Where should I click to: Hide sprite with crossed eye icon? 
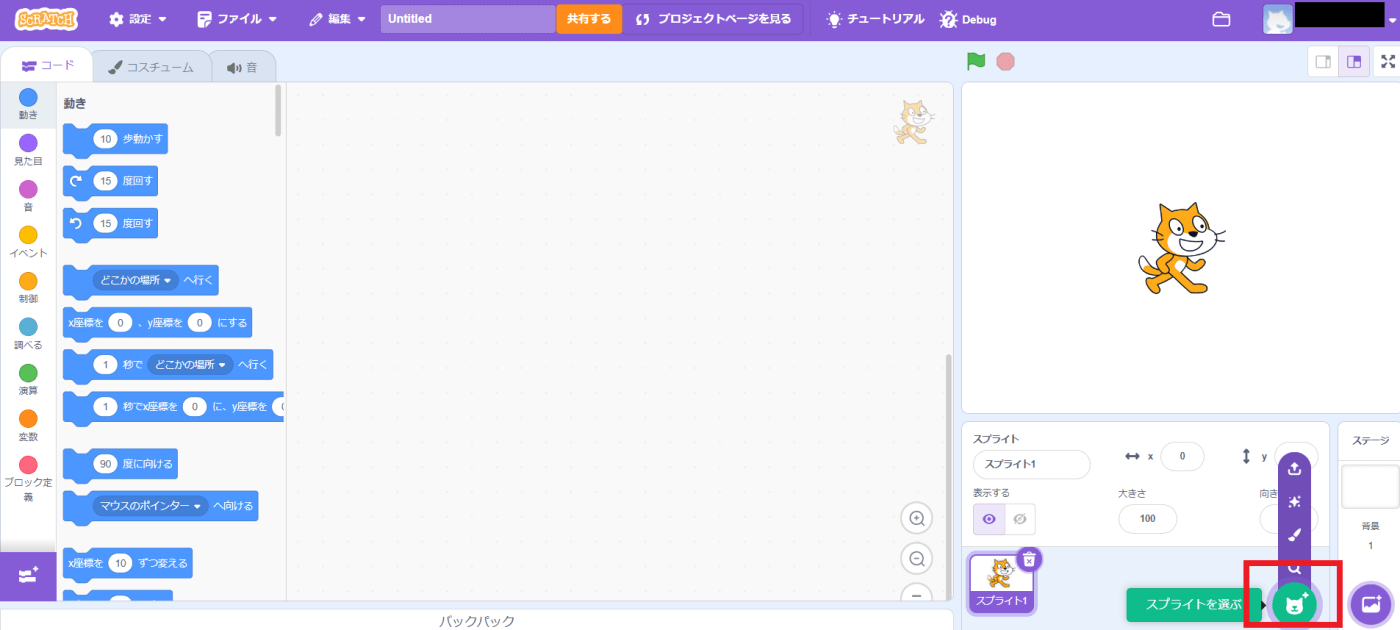coord(1020,519)
